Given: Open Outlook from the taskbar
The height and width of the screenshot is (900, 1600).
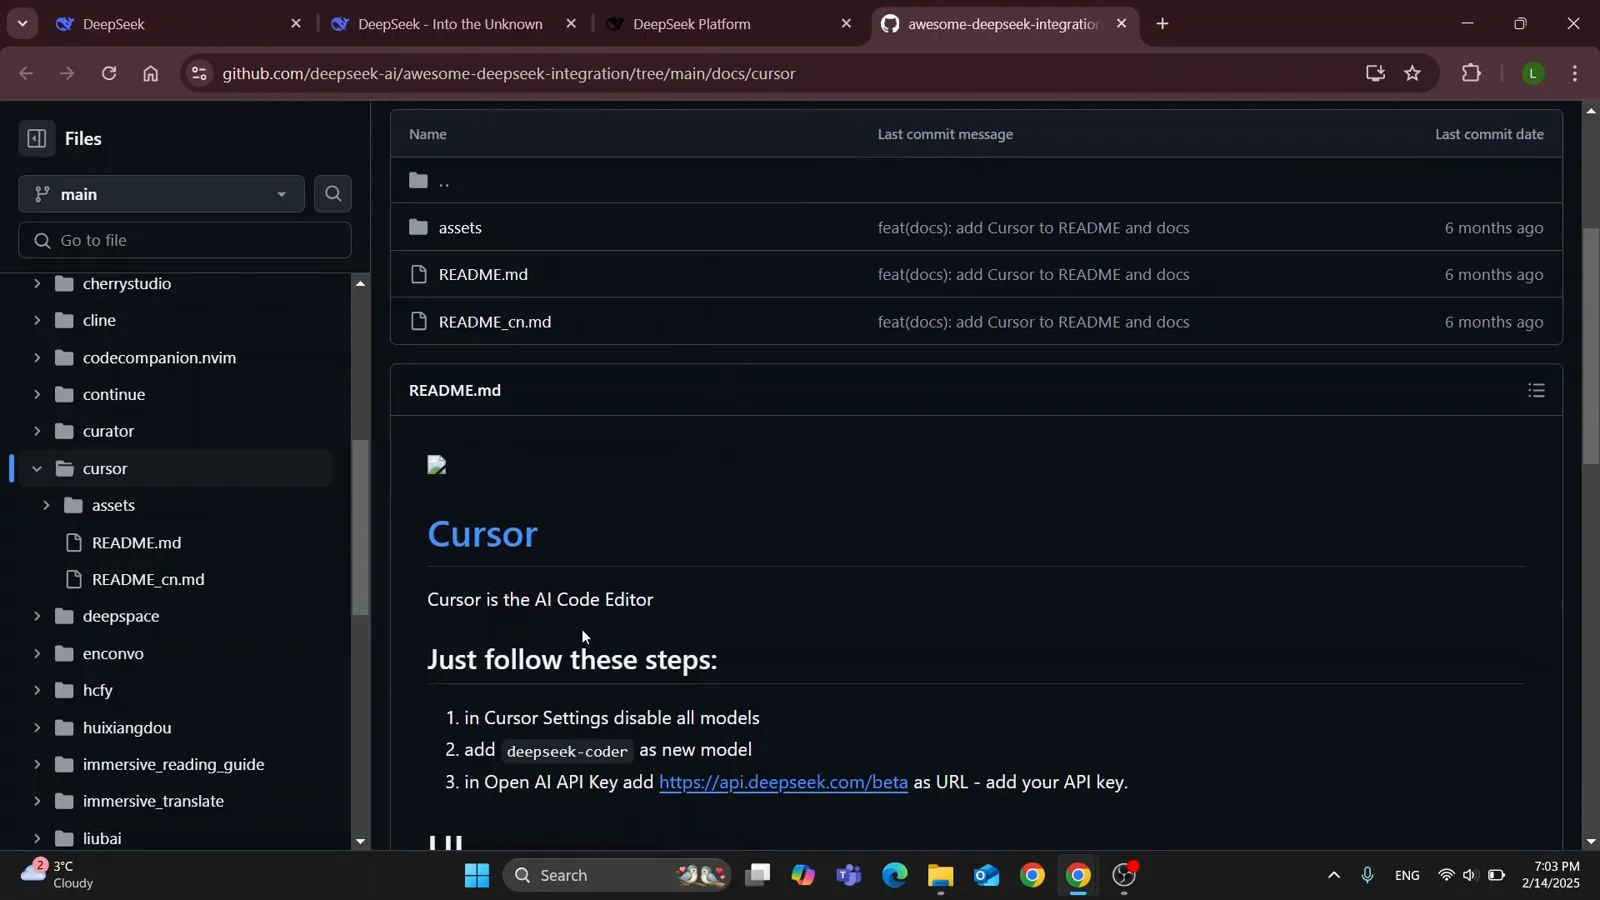Looking at the screenshot, I should coord(986,876).
